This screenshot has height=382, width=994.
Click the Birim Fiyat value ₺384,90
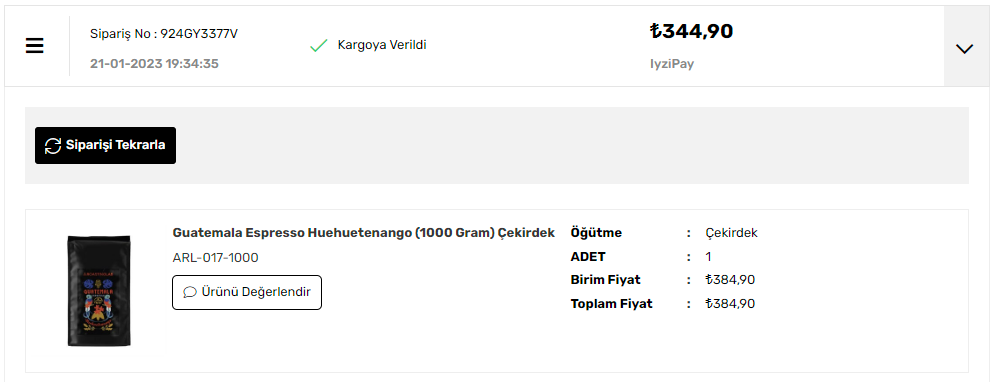click(730, 280)
